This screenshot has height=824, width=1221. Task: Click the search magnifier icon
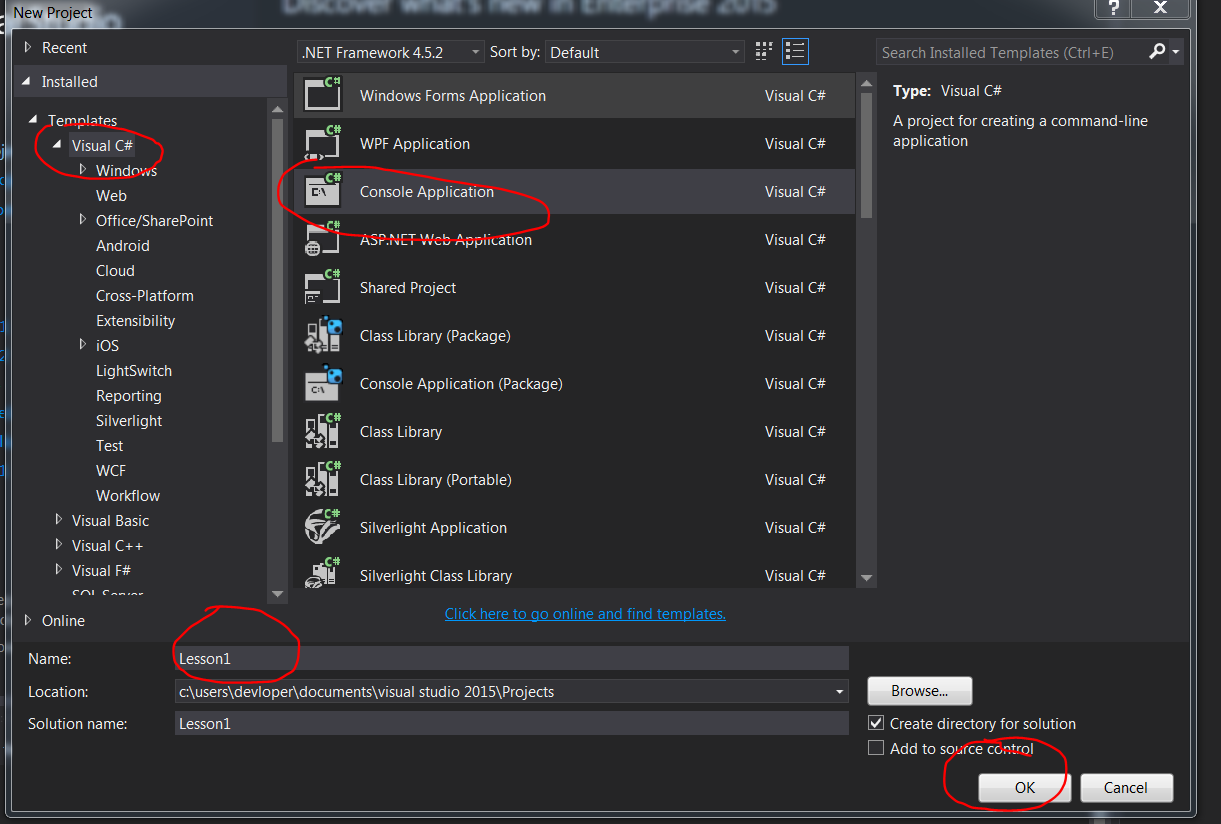(1157, 52)
